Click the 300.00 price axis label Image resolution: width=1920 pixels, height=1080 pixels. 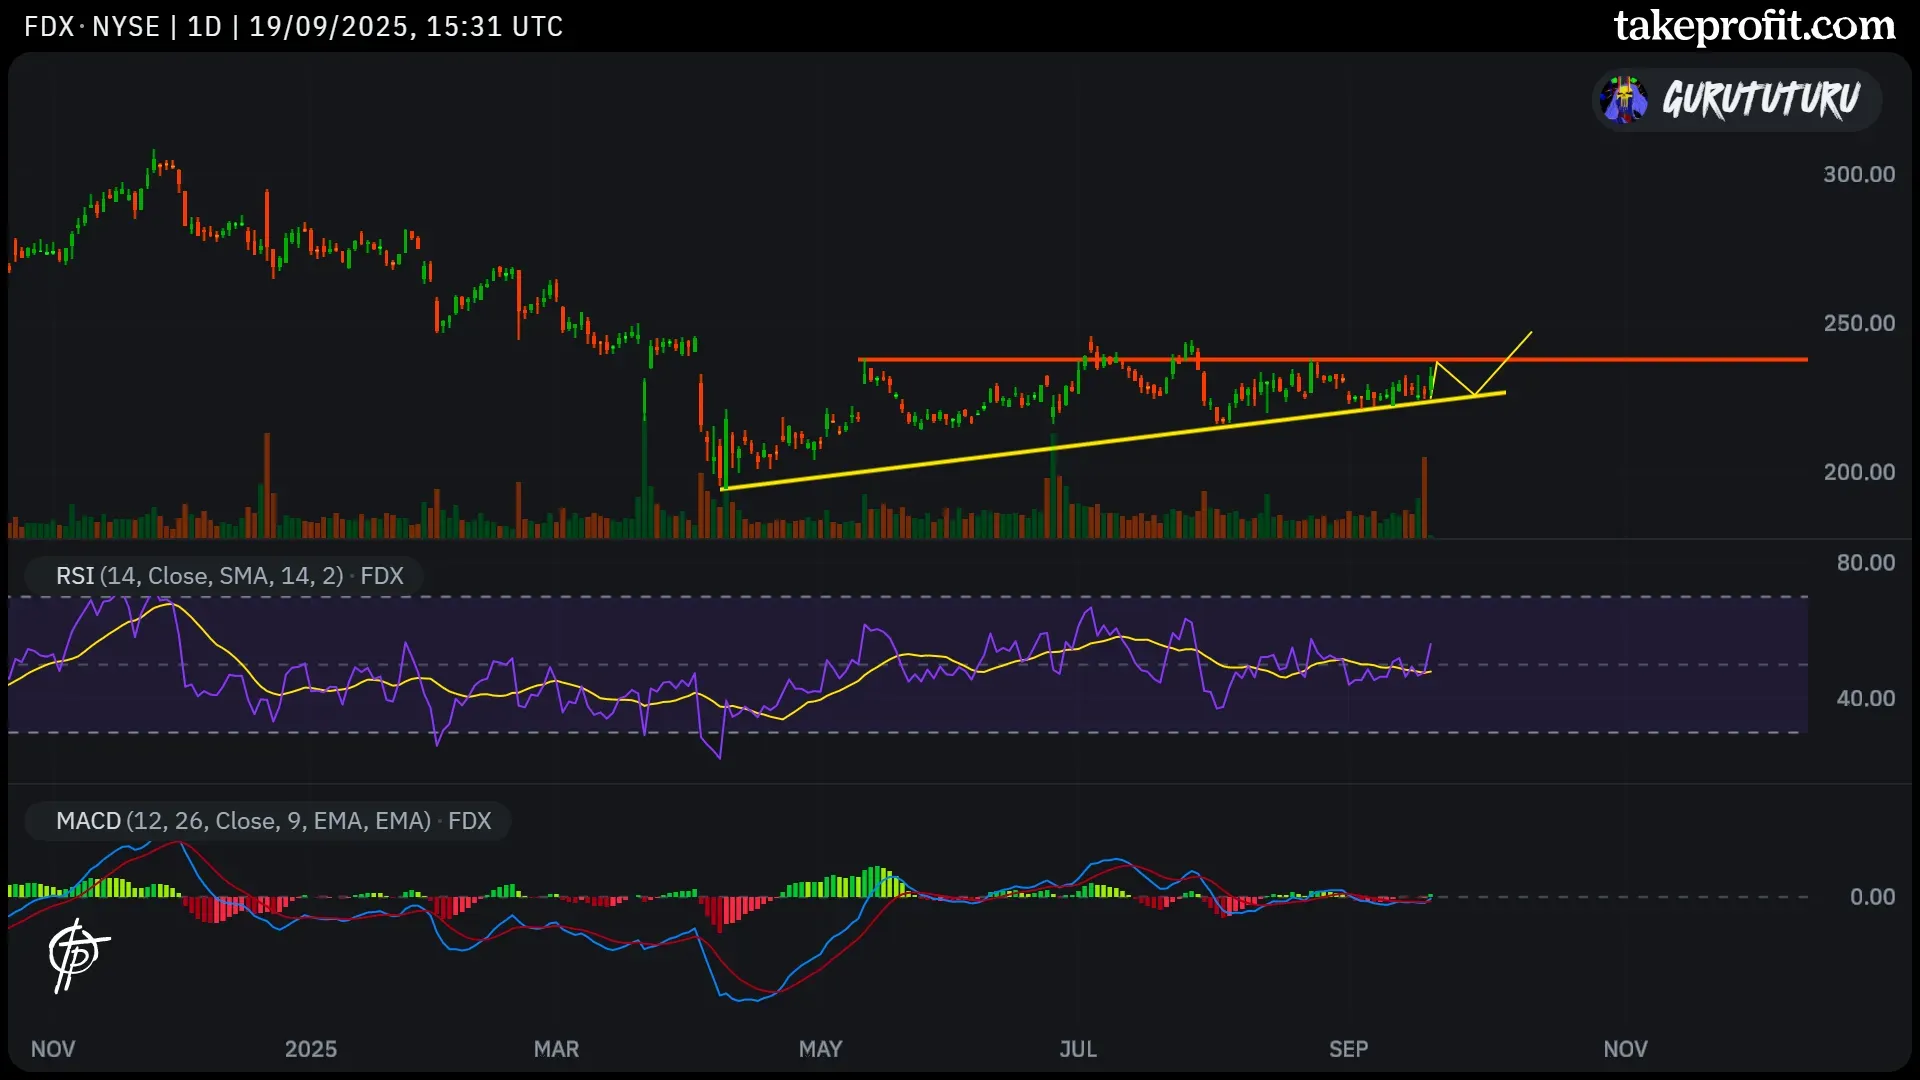point(1858,174)
